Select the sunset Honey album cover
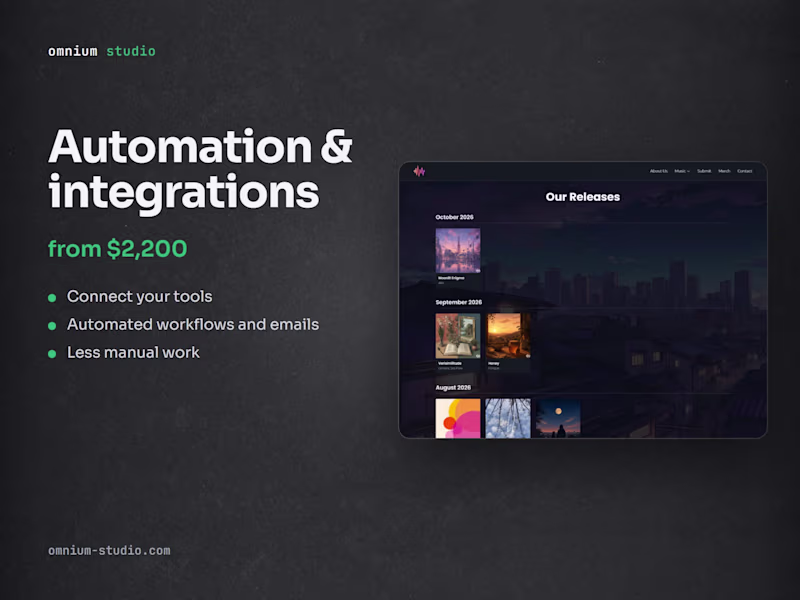The width and height of the screenshot is (800, 600). point(508,336)
